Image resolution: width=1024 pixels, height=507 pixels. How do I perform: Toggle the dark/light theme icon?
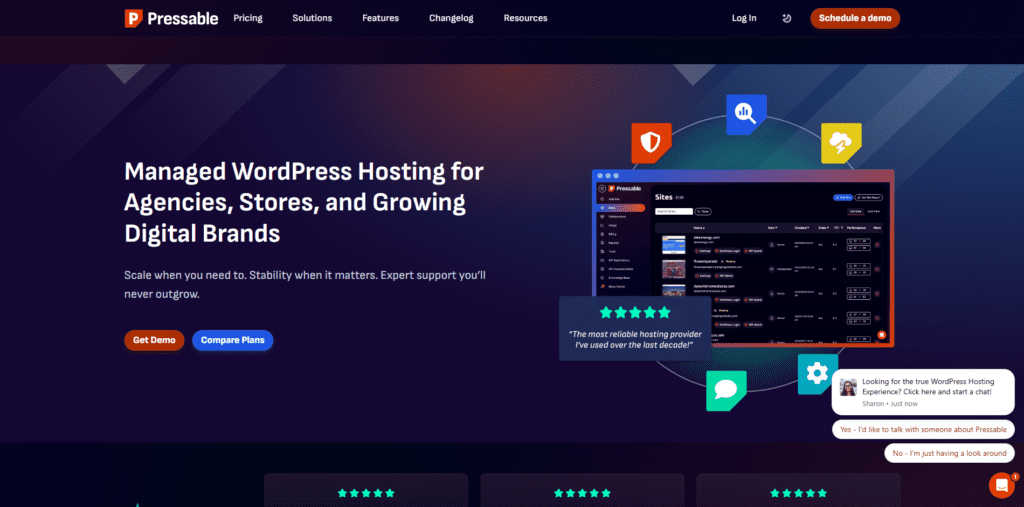(787, 18)
